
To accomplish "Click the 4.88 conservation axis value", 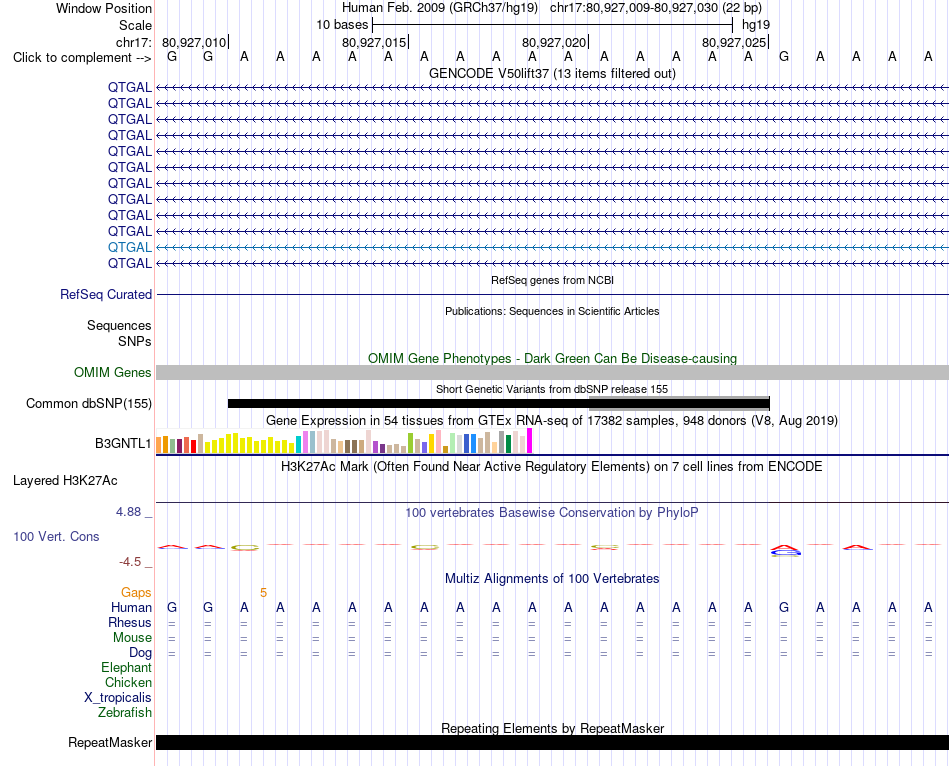I will pyautogui.click(x=128, y=511).
